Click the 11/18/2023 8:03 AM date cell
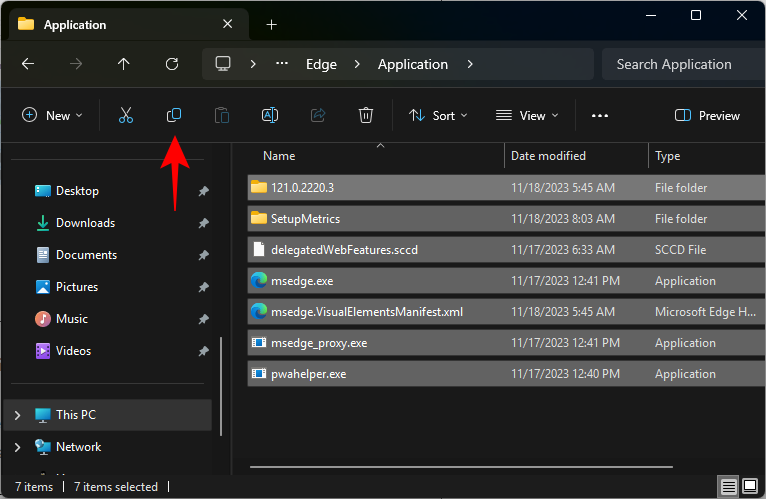The height and width of the screenshot is (499, 766). [563, 218]
